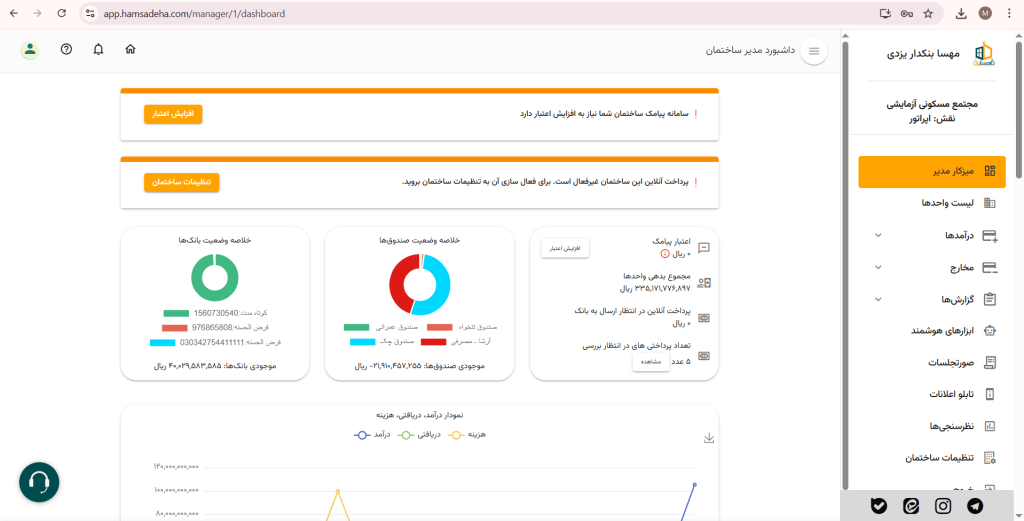Viewport: 1024px width, 521px height.
Task: Open لیست واحدها in the sidebar
Action: pyautogui.click(x=932, y=203)
